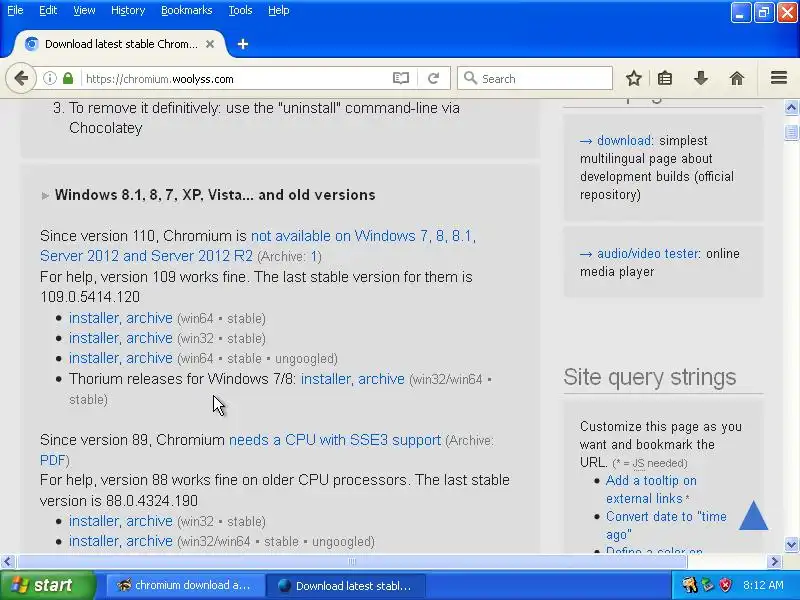Open the Help menu
This screenshot has width=800, height=600.
[x=279, y=10]
